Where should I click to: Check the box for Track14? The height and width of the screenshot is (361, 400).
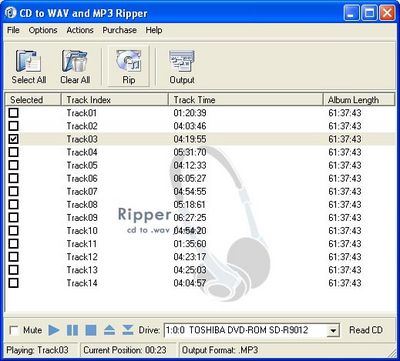pyautogui.click(x=14, y=283)
